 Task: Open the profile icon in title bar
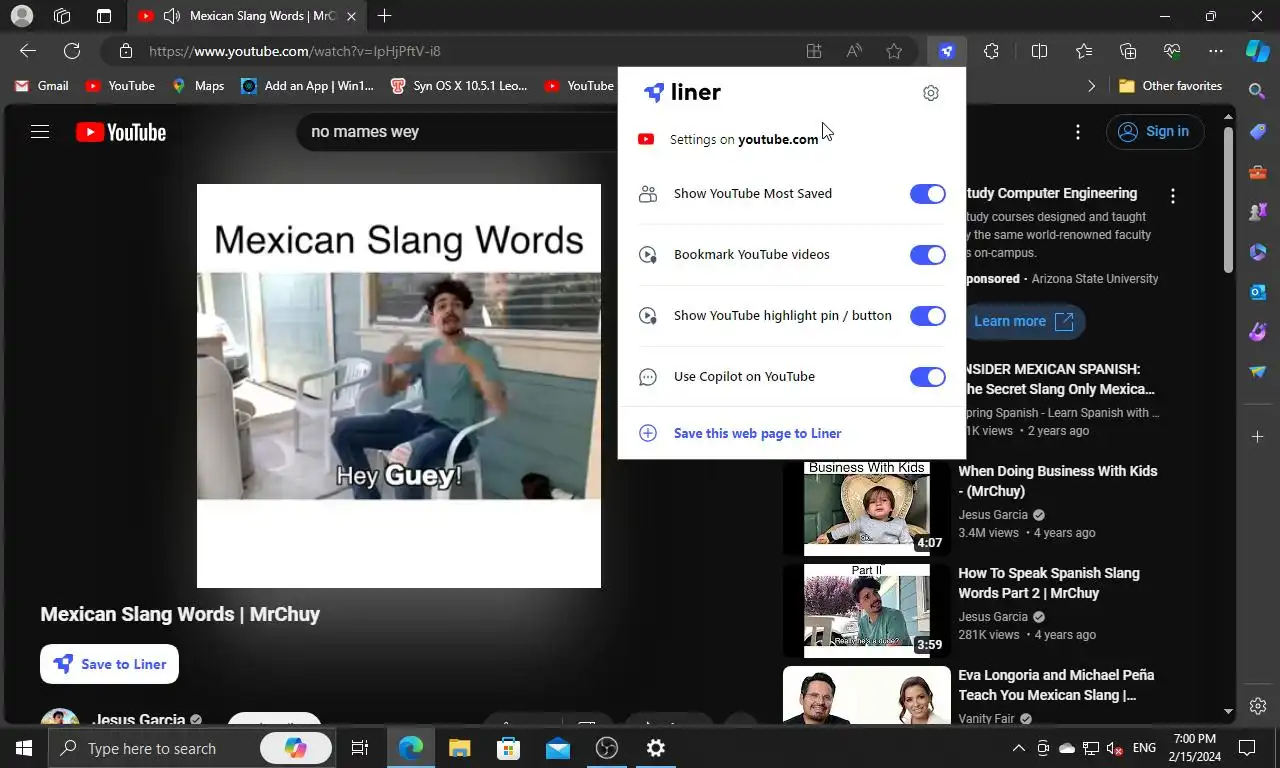[21, 16]
